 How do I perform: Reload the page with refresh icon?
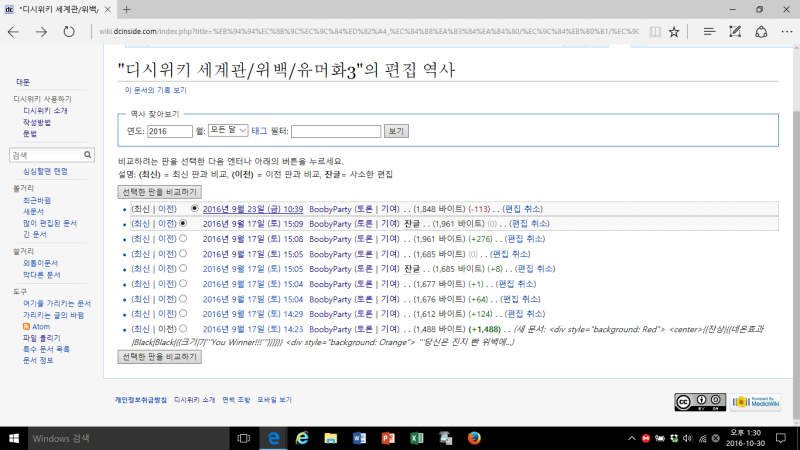pos(69,32)
